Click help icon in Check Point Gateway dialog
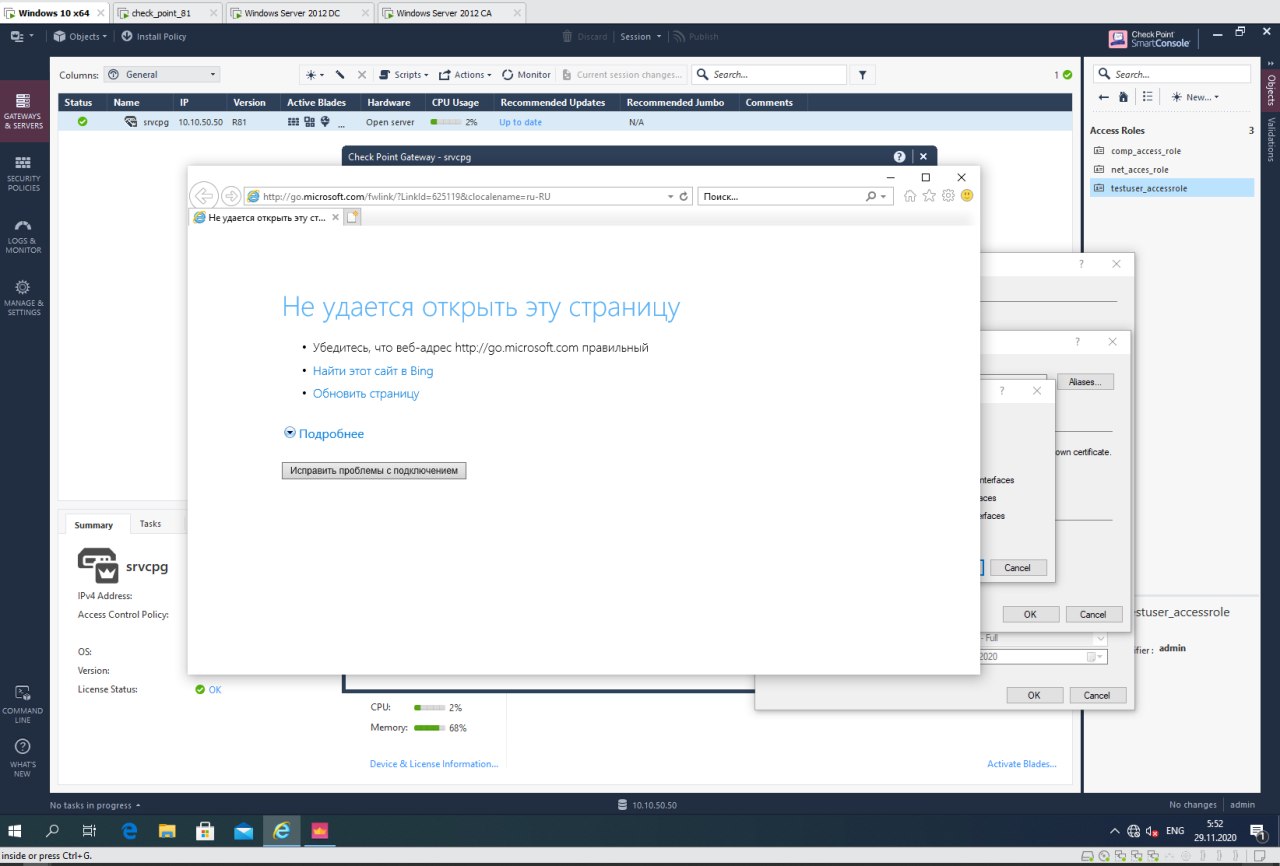The width and height of the screenshot is (1280, 866). (x=900, y=157)
